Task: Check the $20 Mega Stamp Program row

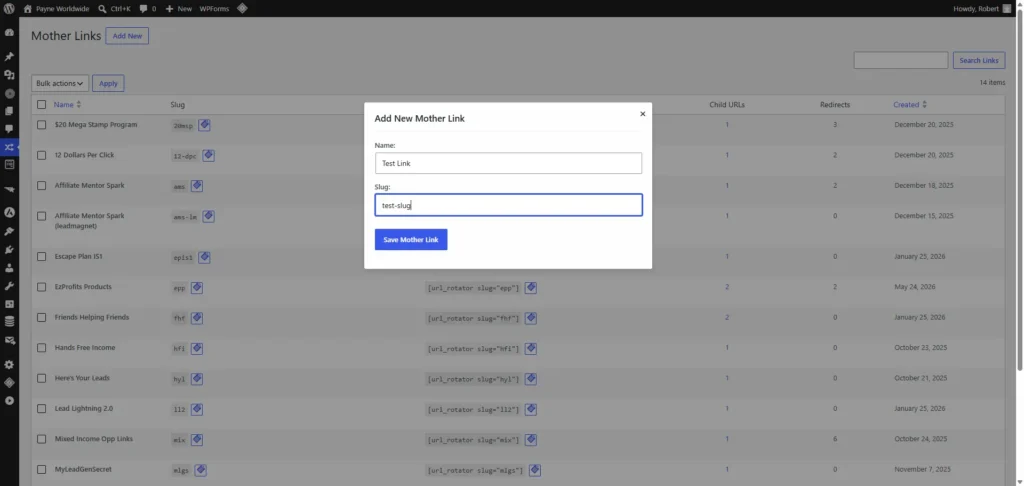Action: point(42,125)
